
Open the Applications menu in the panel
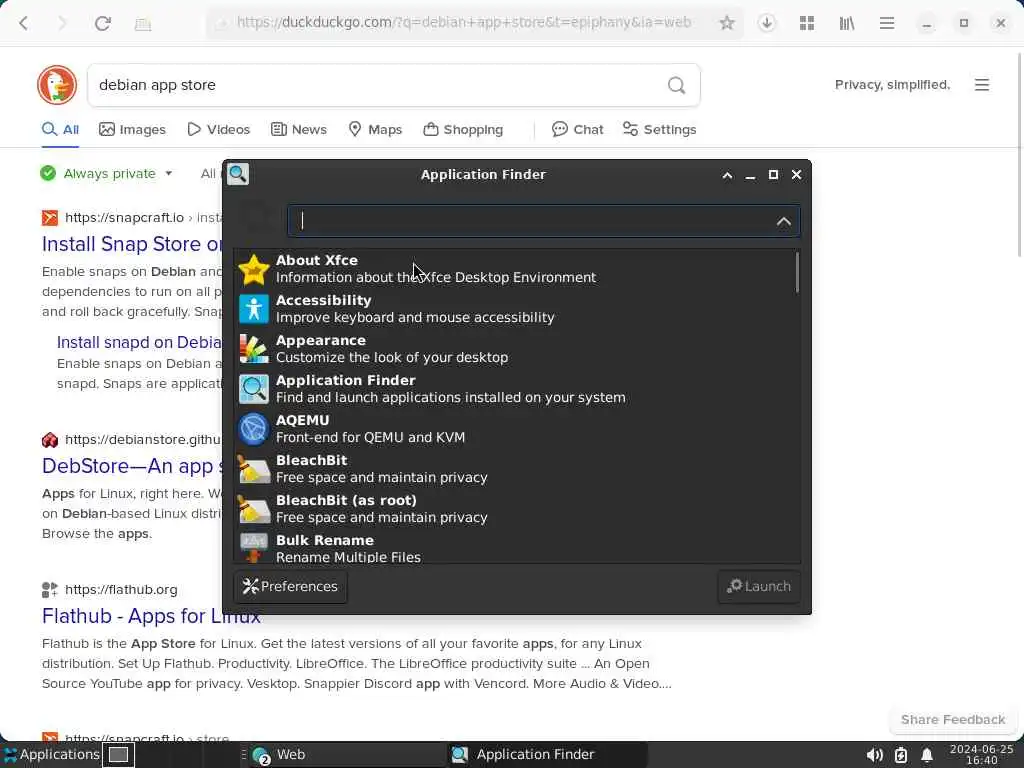[52, 754]
